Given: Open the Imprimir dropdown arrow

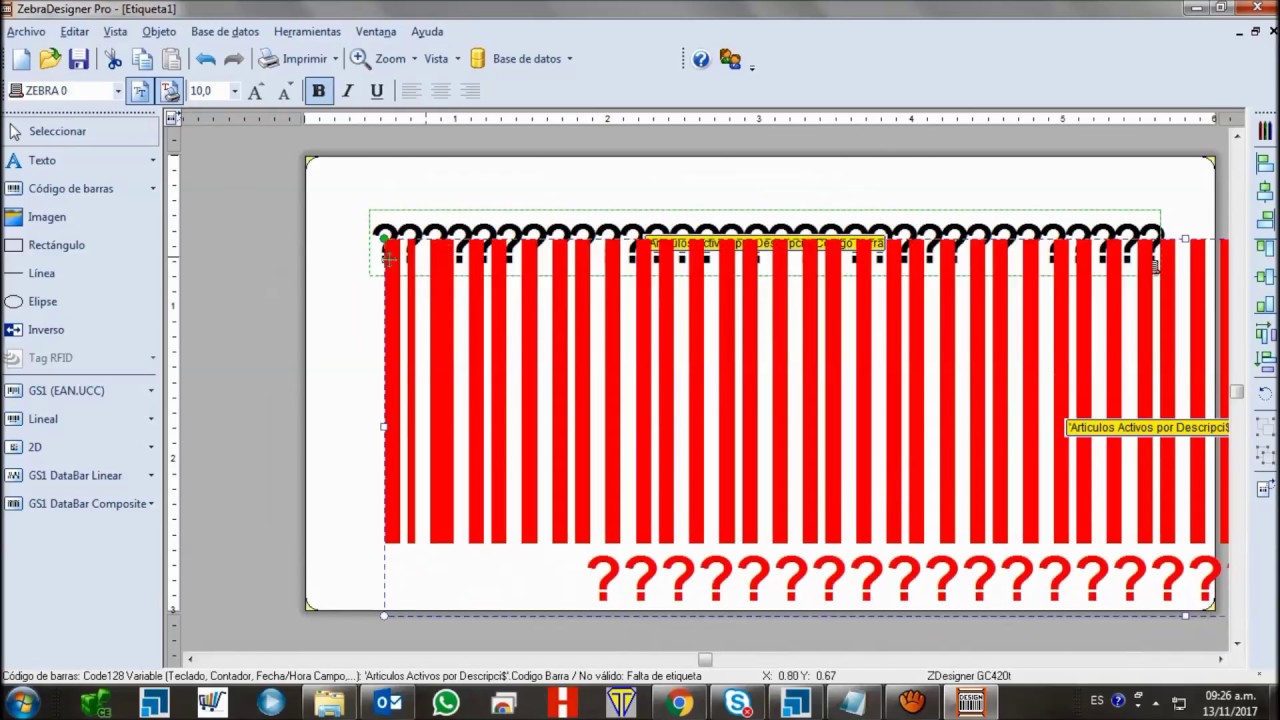Looking at the screenshot, I should point(335,59).
